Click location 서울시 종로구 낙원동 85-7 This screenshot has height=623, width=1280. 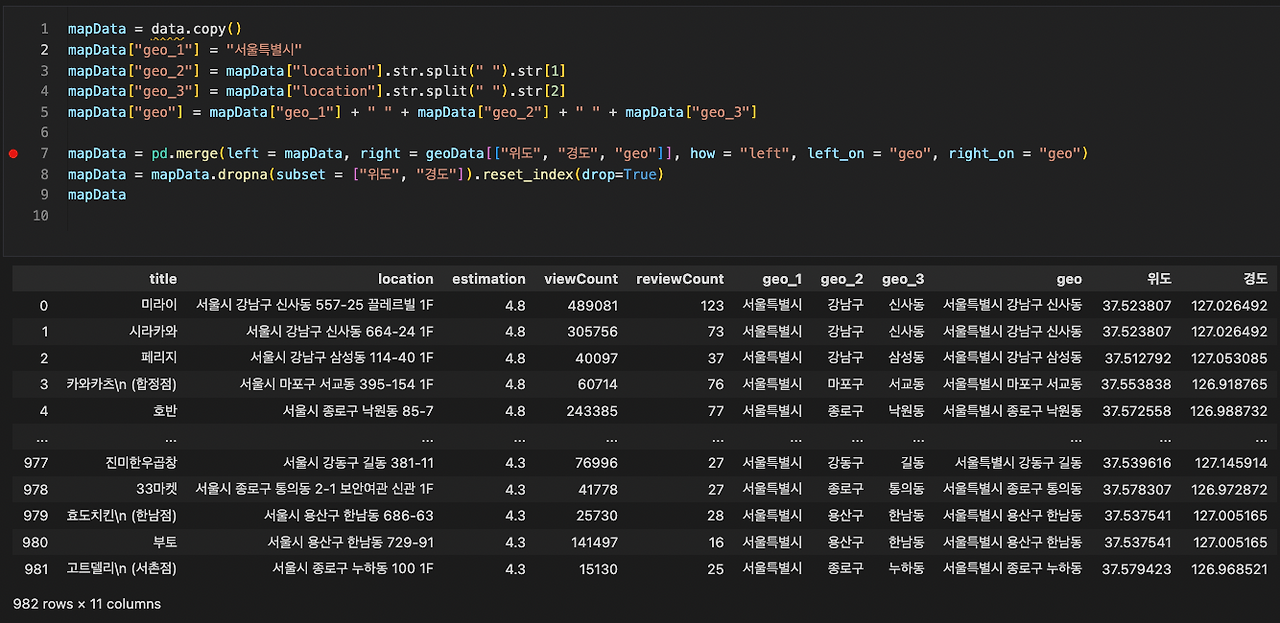(358, 409)
